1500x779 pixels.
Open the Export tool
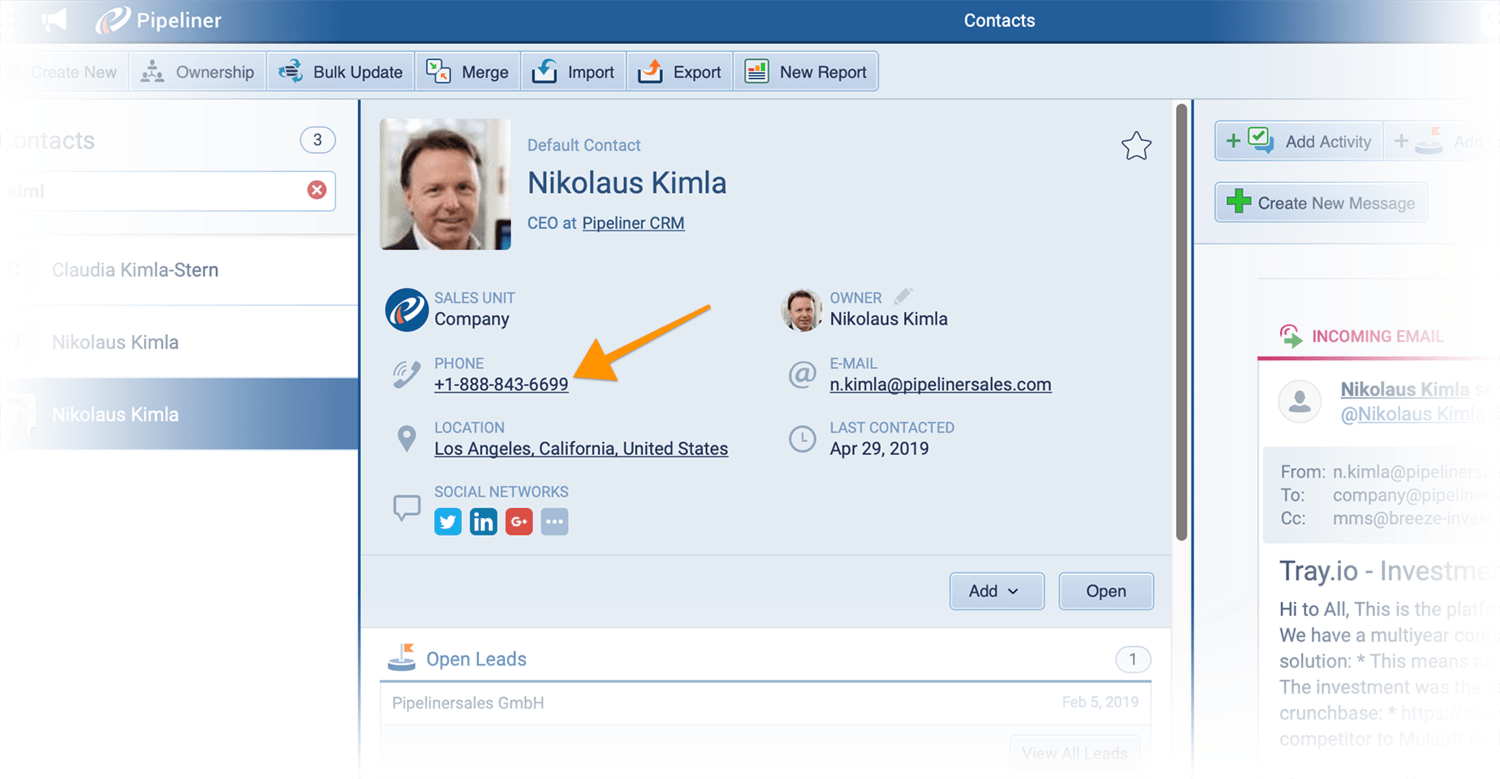(679, 71)
